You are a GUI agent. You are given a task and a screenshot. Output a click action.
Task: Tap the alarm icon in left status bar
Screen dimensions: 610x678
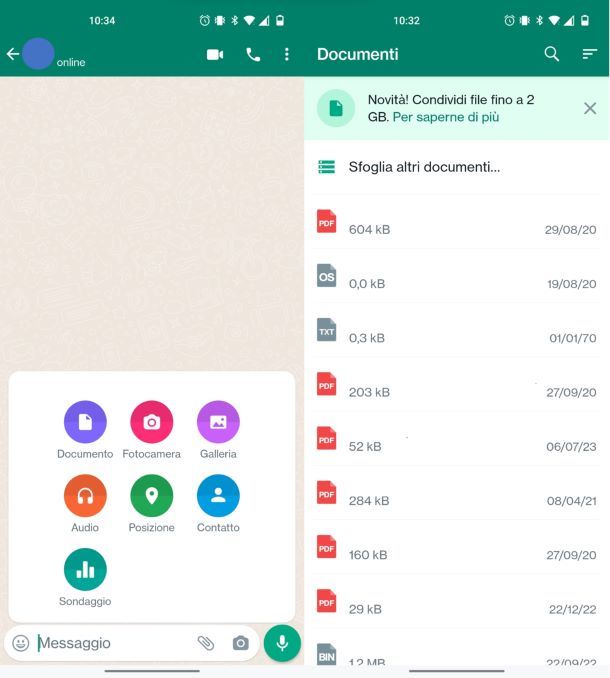tap(204, 20)
